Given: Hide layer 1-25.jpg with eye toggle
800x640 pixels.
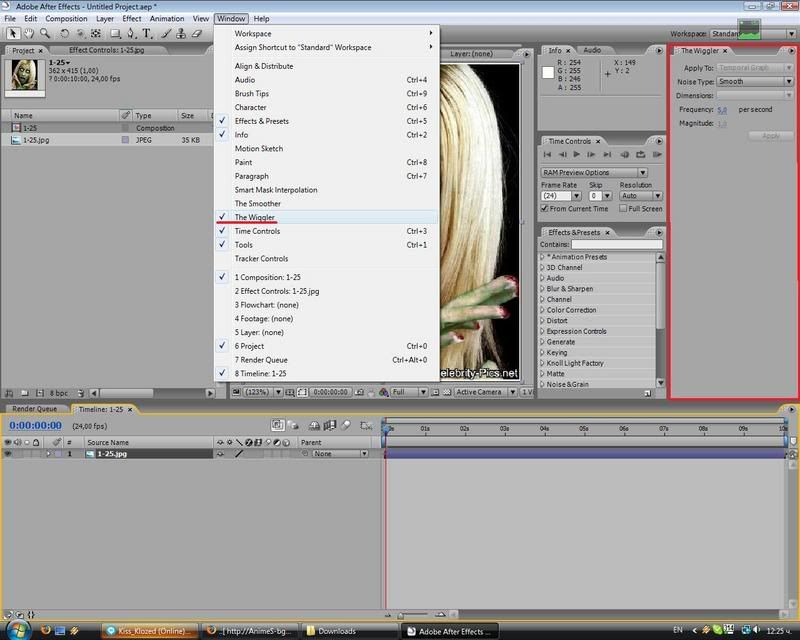Looking at the screenshot, I should (x=8, y=454).
